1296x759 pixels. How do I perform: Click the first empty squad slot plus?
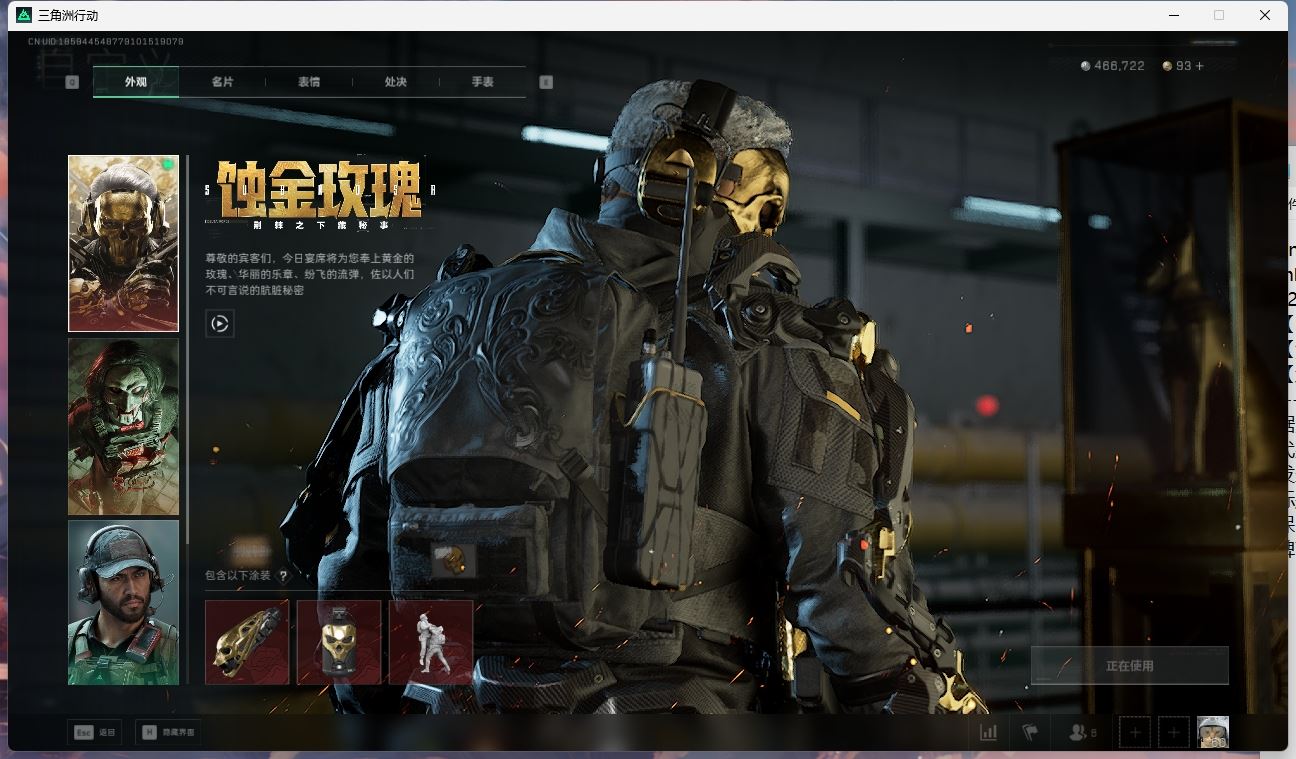(x=1135, y=732)
